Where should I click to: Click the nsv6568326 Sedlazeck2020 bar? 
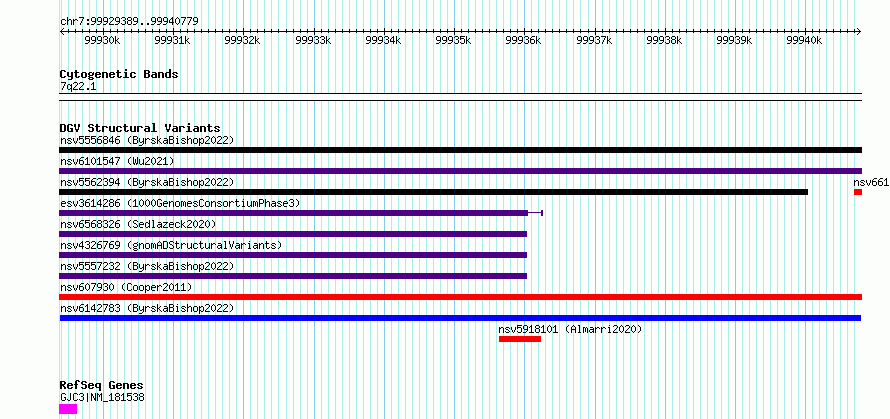pyautogui.click(x=293, y=234)
